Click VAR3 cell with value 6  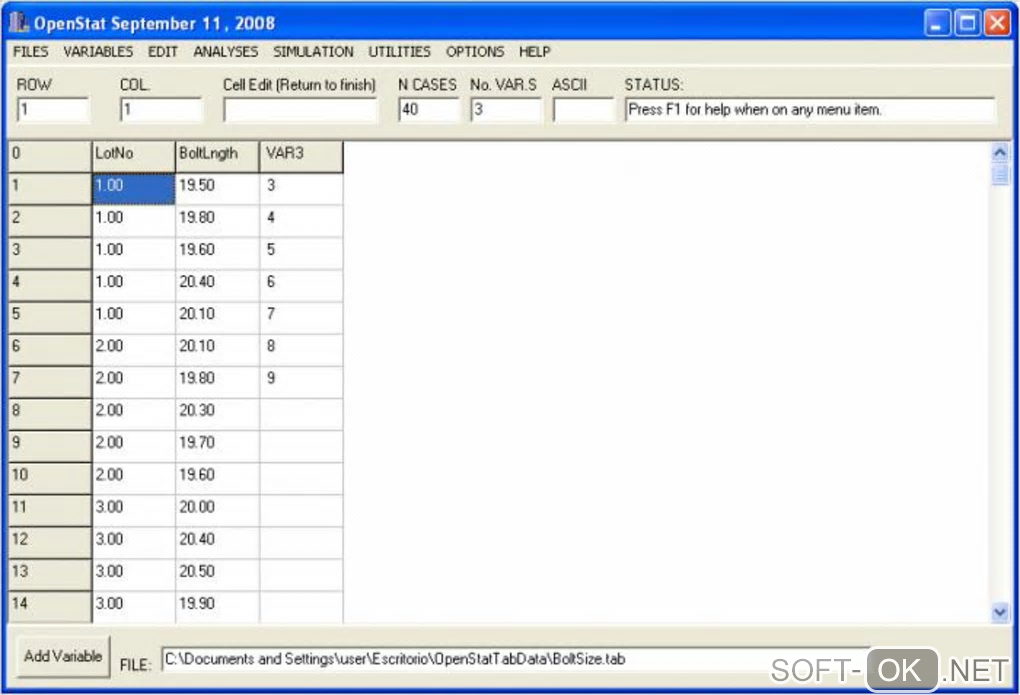coord(301,286)
